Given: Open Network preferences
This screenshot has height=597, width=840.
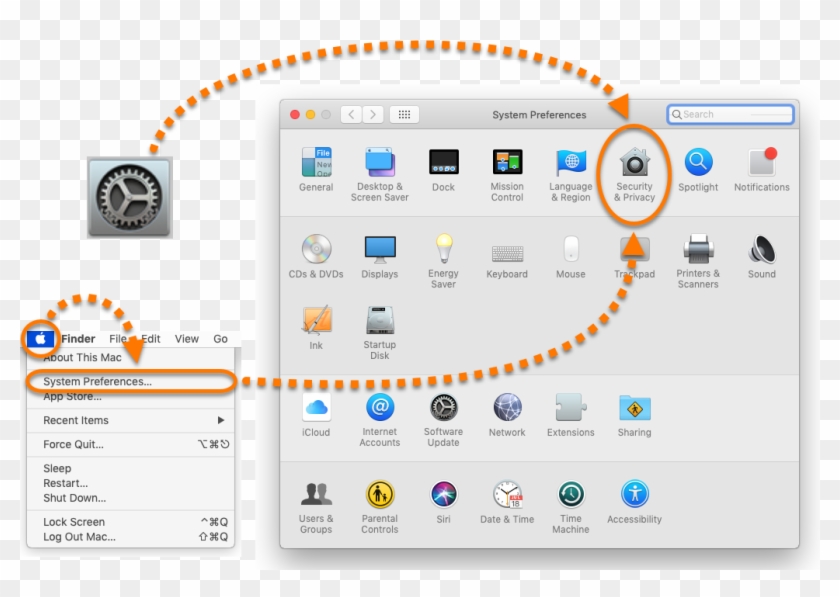Looking at the screenshot, I should [x=506, y=410].
